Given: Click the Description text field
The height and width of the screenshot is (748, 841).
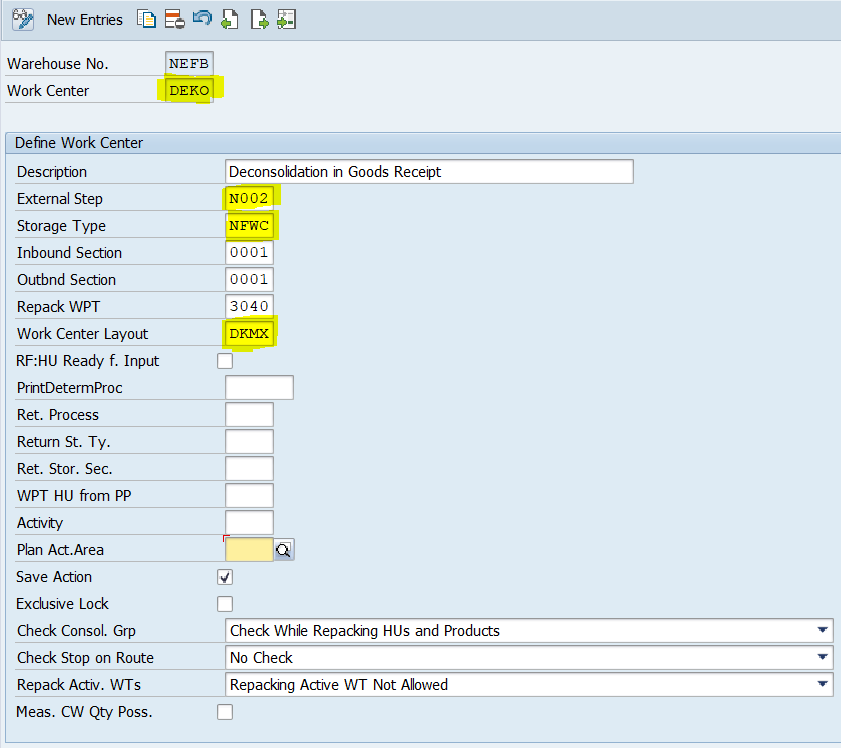Looking at the screenshot, I should (430, 172).
